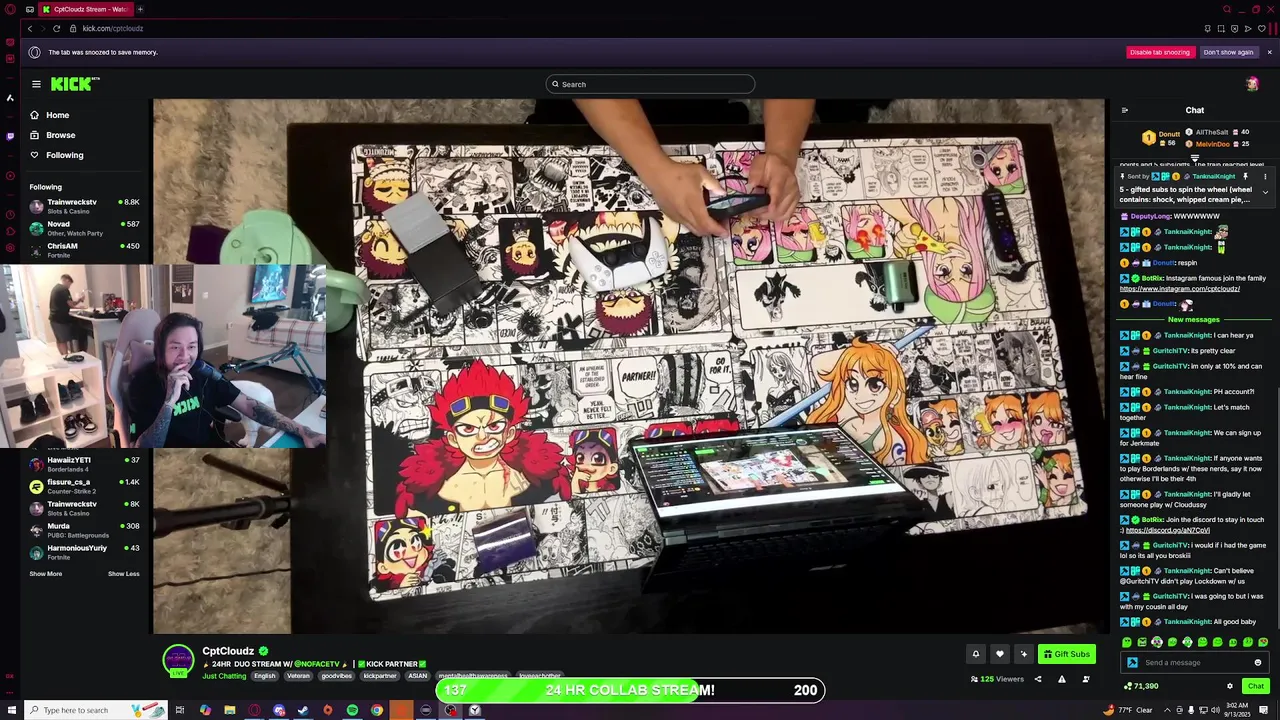
Task: Click Disable tab snoozing button
Action: click(x=1160, y=52)
